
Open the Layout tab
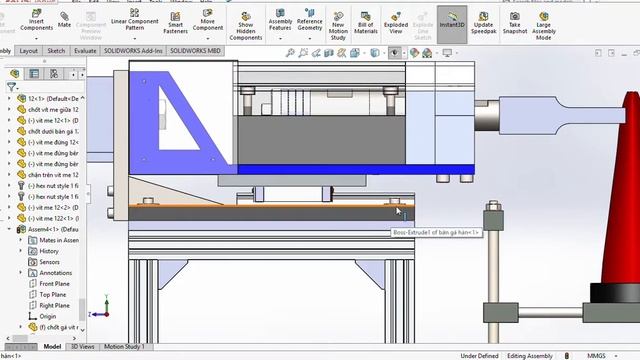29,51
